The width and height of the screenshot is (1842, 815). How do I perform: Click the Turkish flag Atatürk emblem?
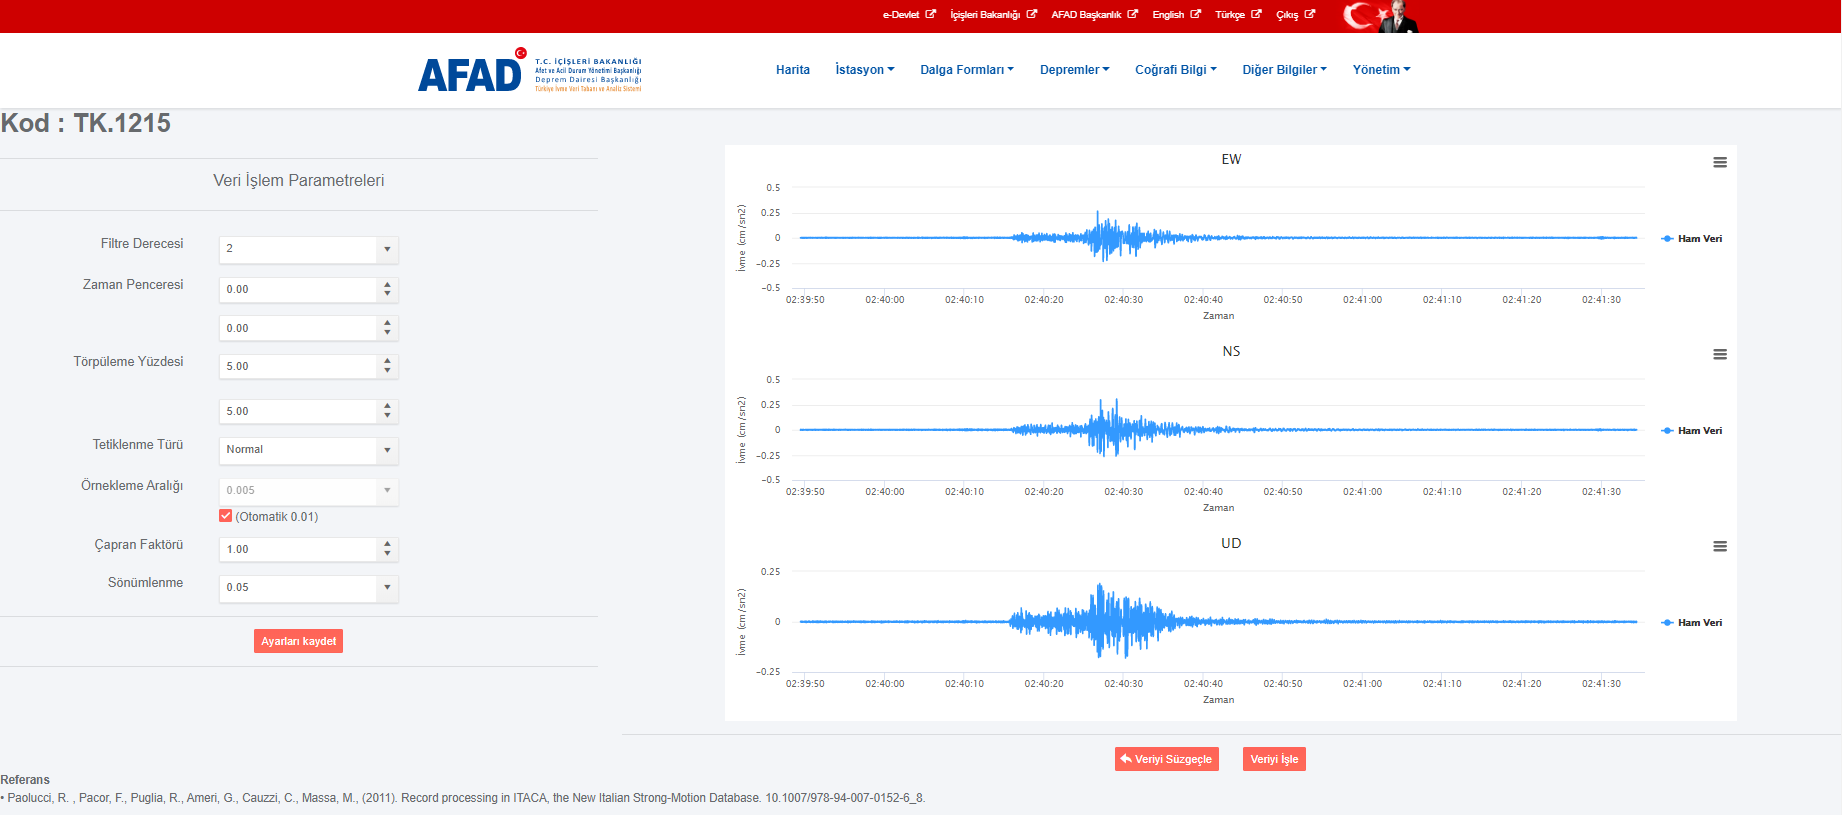pos(1380,16)
